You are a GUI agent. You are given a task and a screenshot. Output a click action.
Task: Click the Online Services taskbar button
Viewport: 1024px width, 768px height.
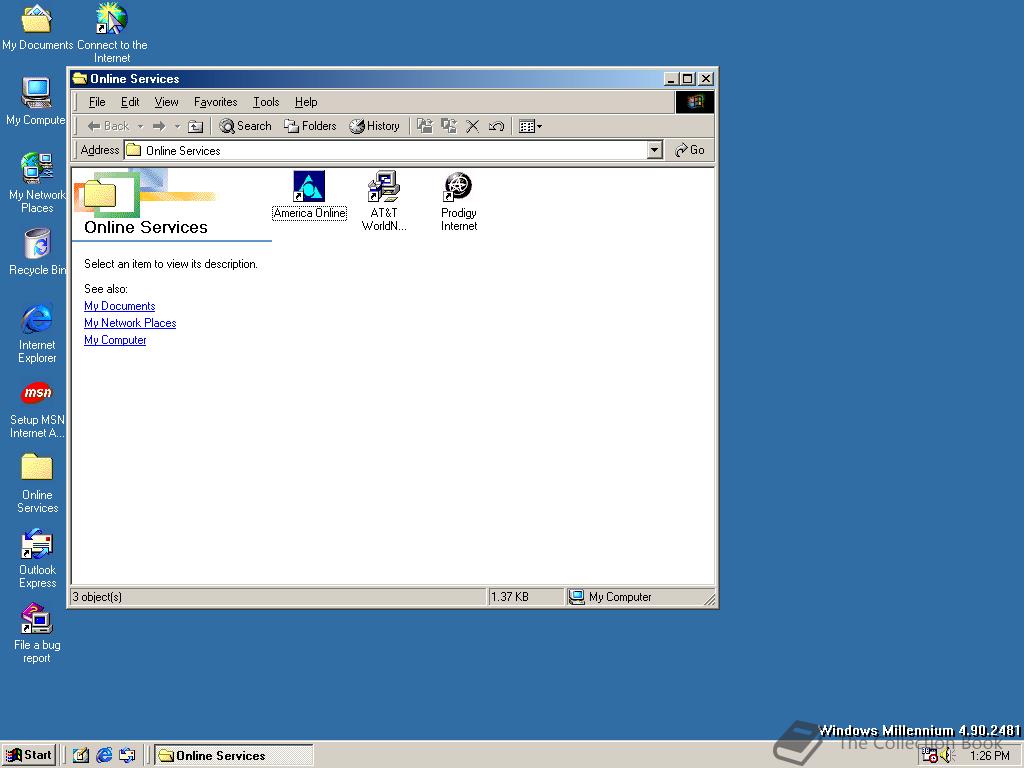coord(234,756)
